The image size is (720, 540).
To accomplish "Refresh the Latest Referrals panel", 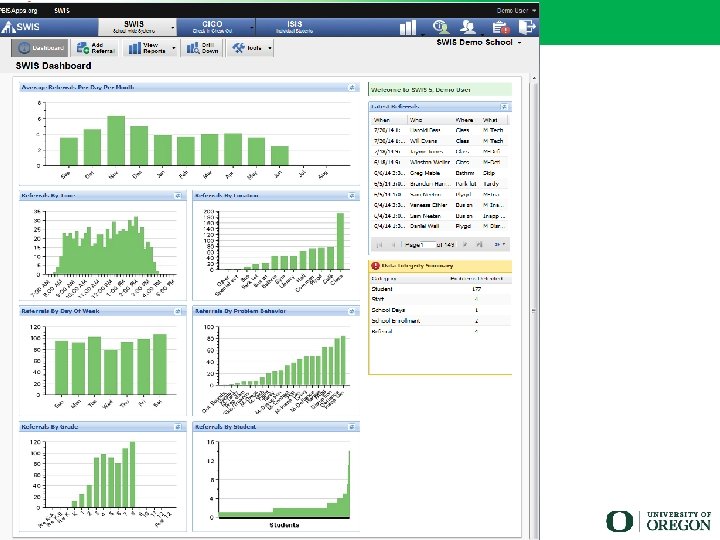I will [x=504, y=107].
